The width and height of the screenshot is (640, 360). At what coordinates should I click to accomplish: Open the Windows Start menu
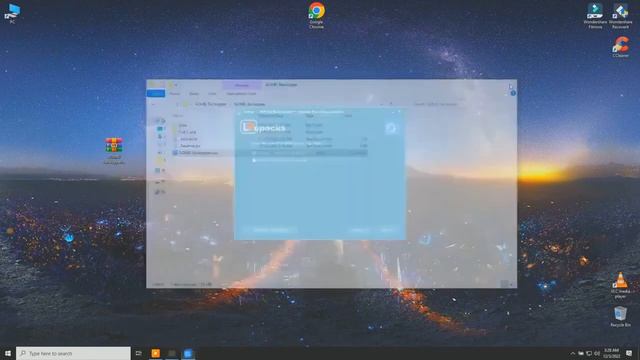tap(8, 353)
